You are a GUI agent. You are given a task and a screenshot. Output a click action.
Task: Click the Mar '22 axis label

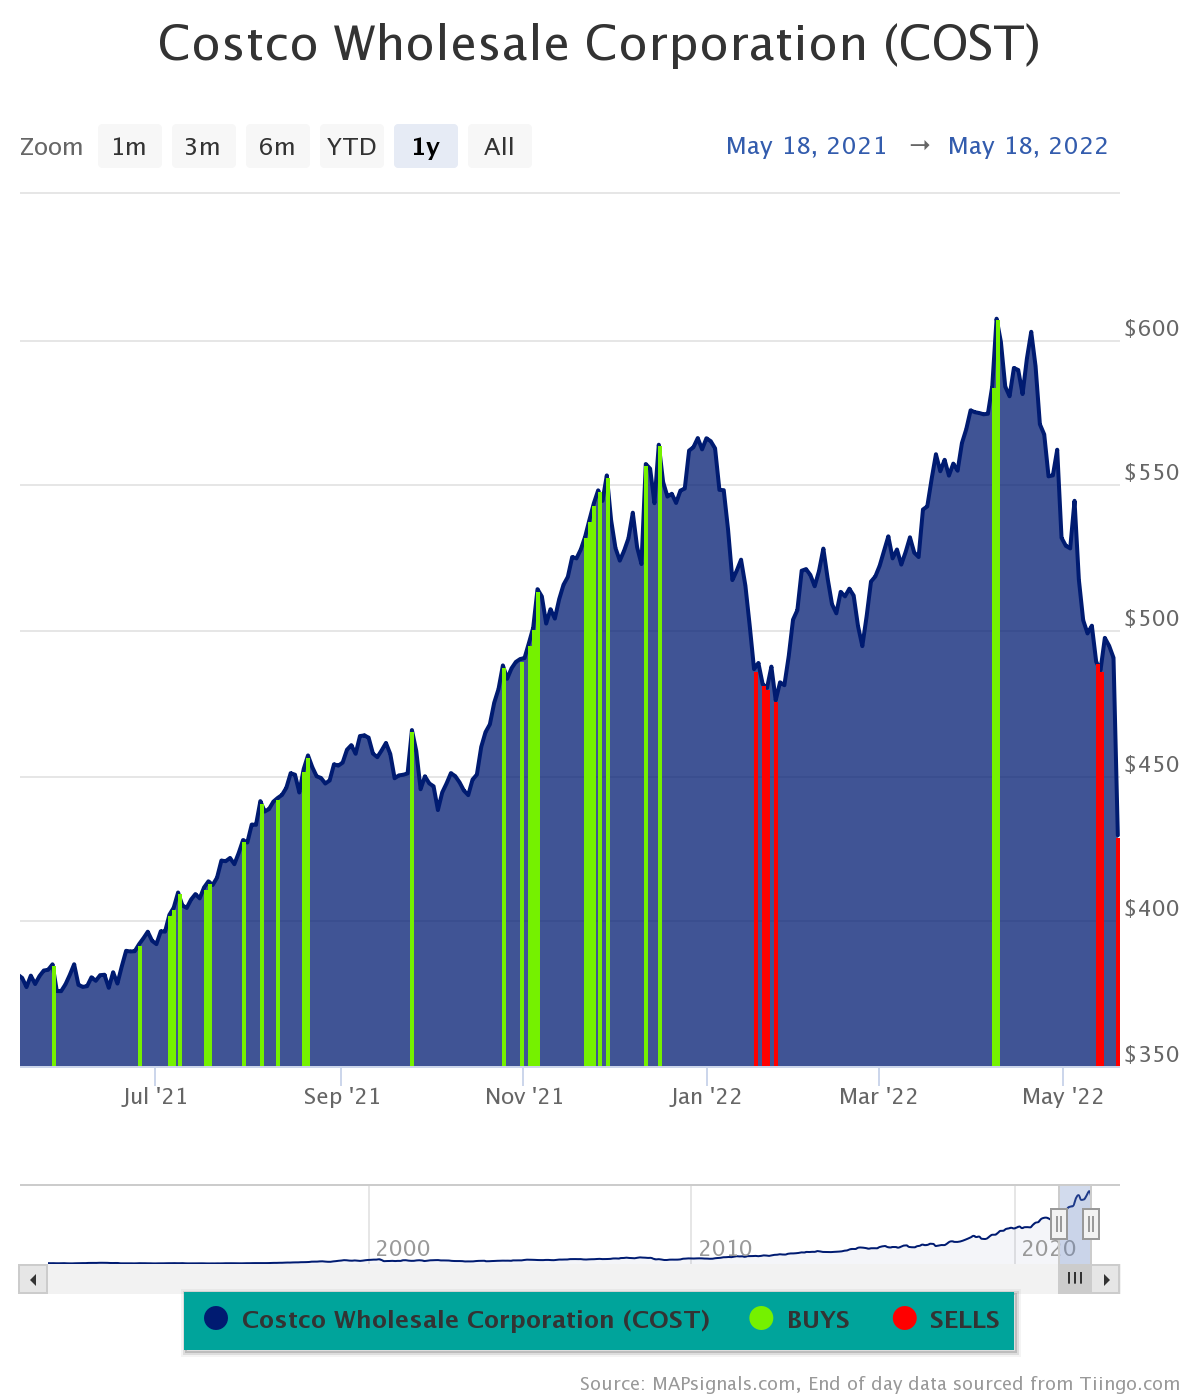tap(878, 1096)
